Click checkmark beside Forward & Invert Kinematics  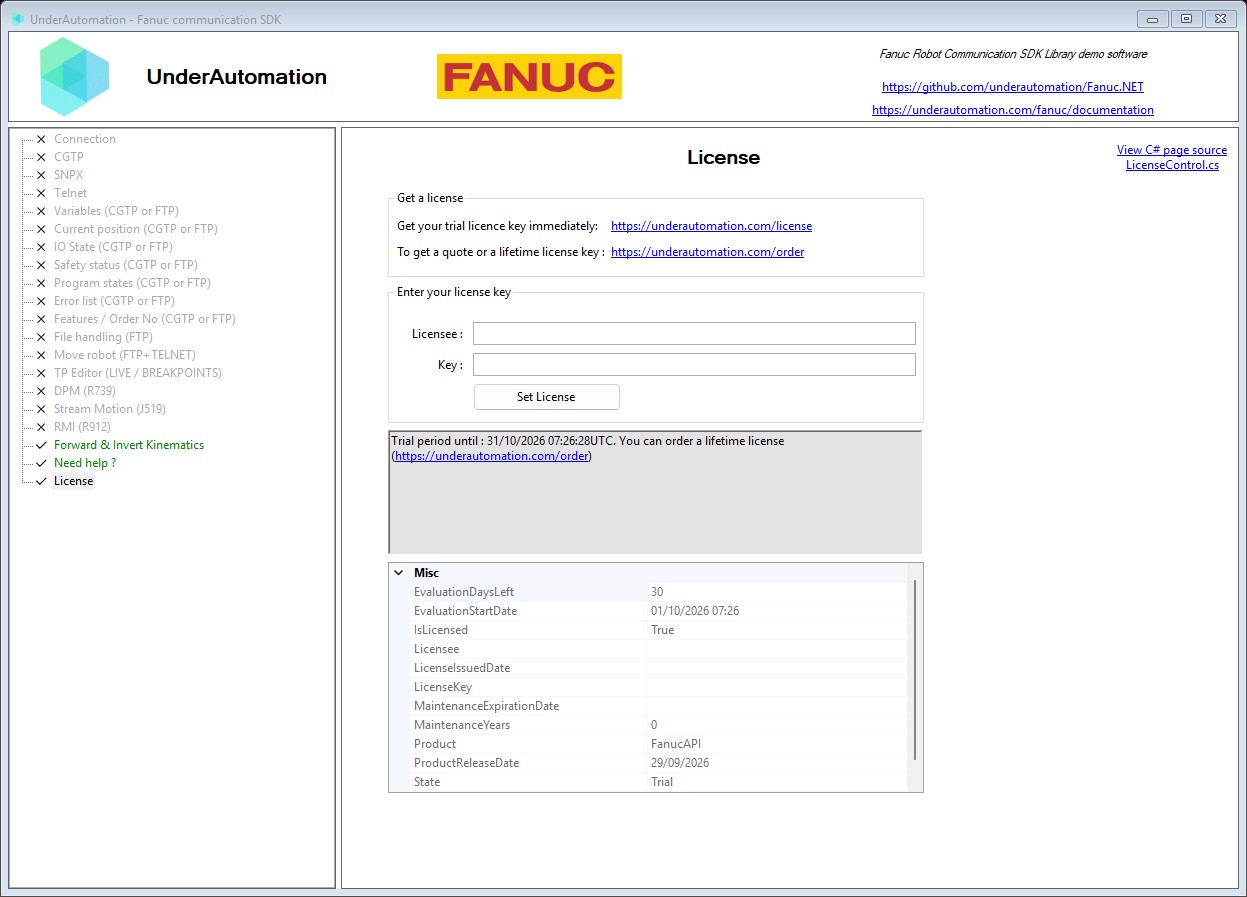tap(41, 445)
